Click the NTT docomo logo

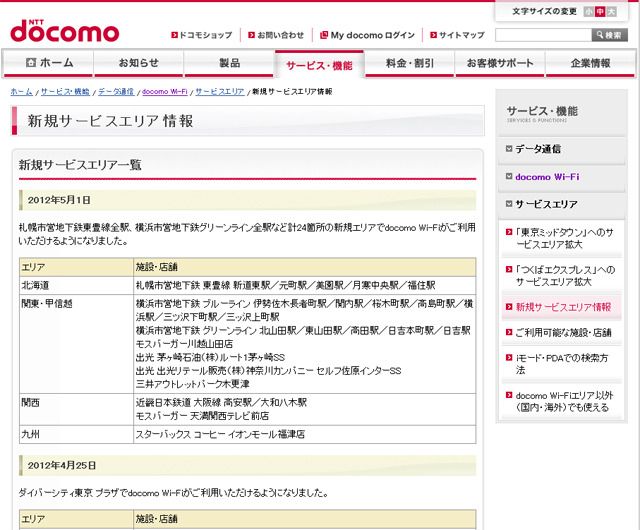[64, 31]
